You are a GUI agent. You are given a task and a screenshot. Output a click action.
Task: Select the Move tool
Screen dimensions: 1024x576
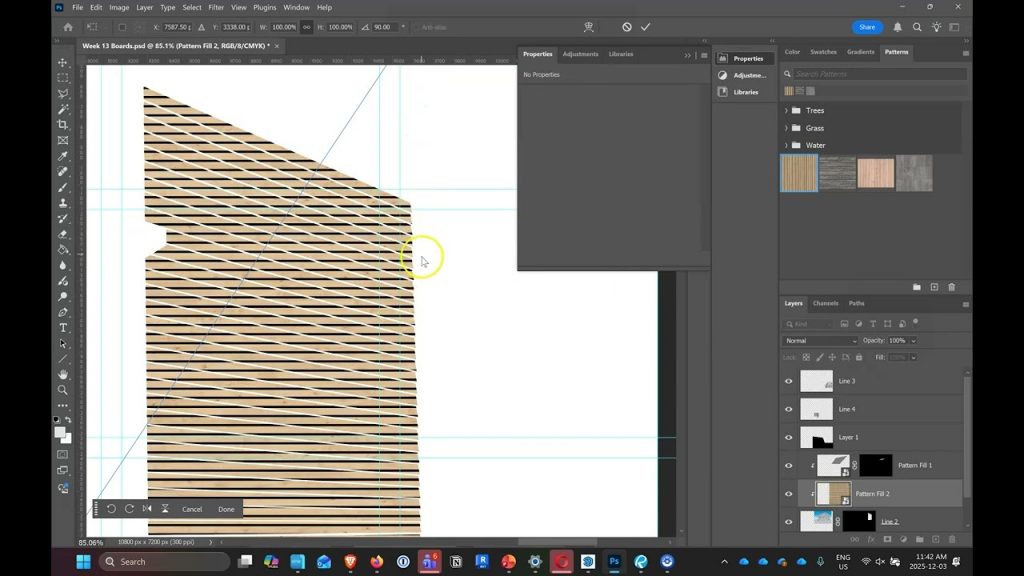(x=63, y=62)
